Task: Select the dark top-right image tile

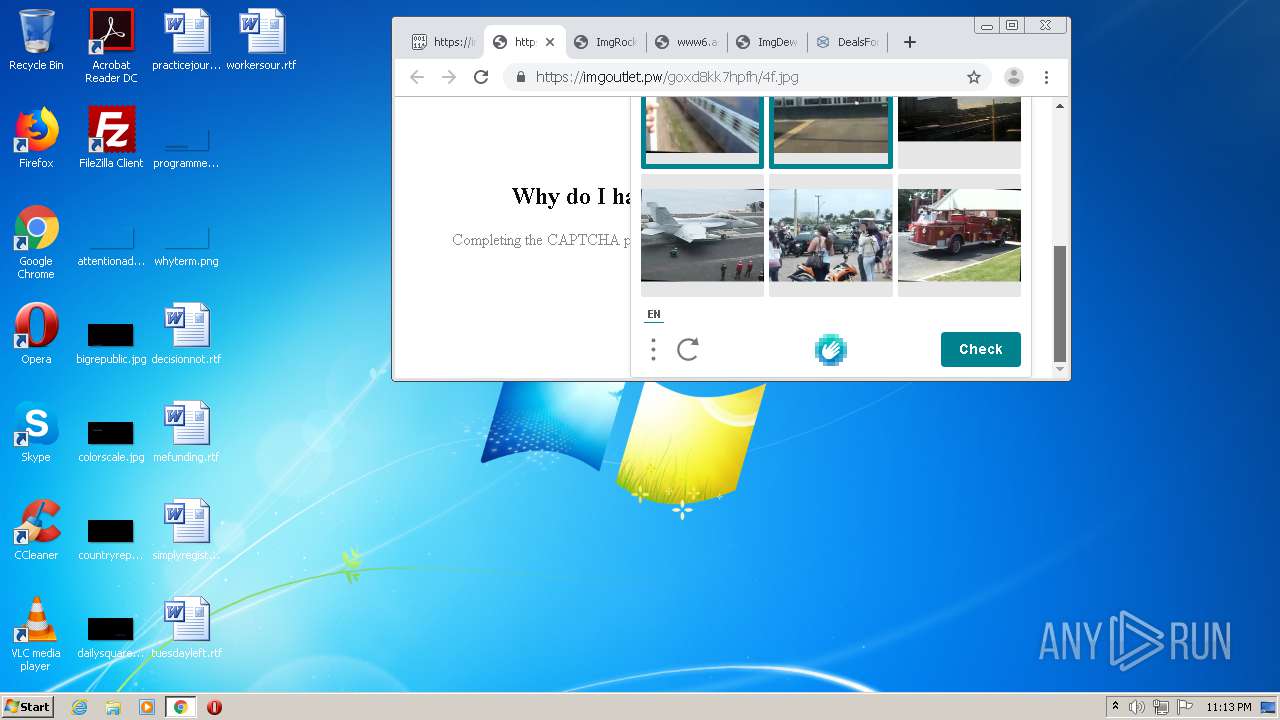Action: click(x=959, y=132)
